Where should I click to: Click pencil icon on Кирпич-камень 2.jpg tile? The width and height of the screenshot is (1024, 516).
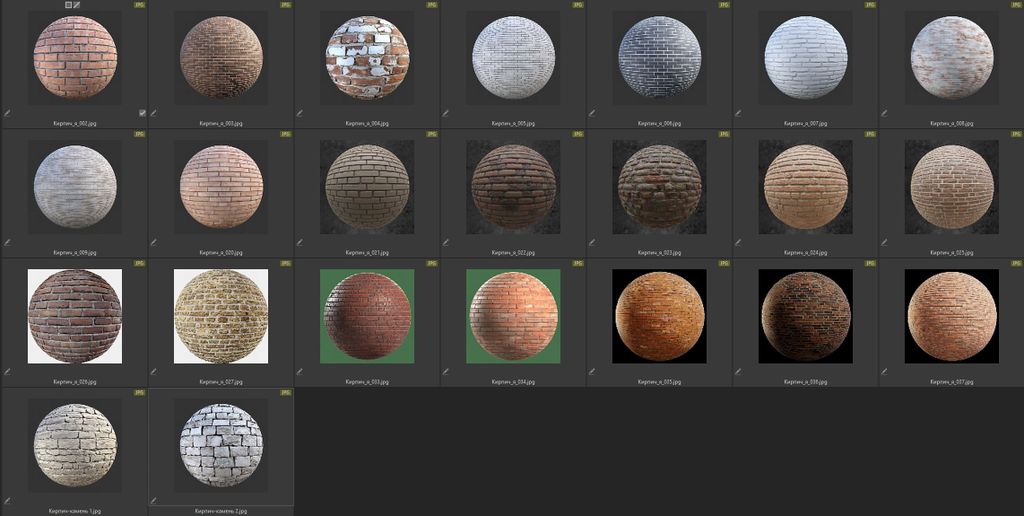[x=153, y=500]
